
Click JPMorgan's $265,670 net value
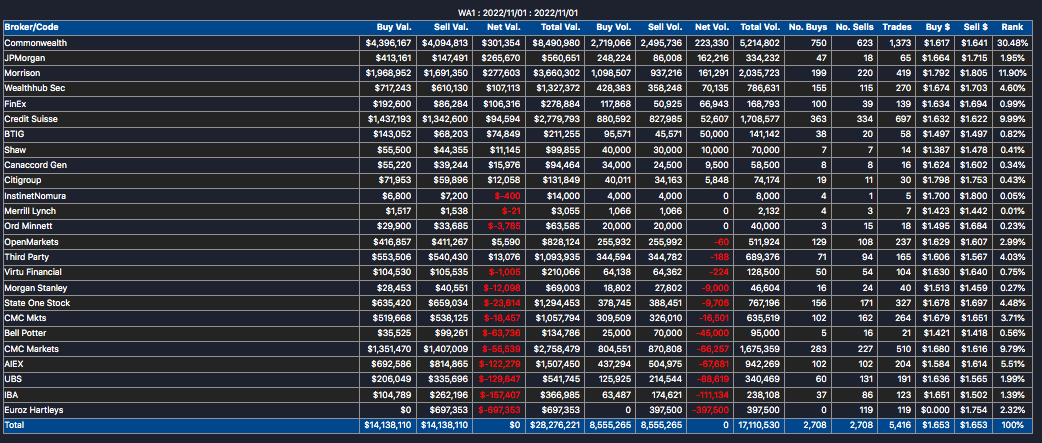[502, 58]
